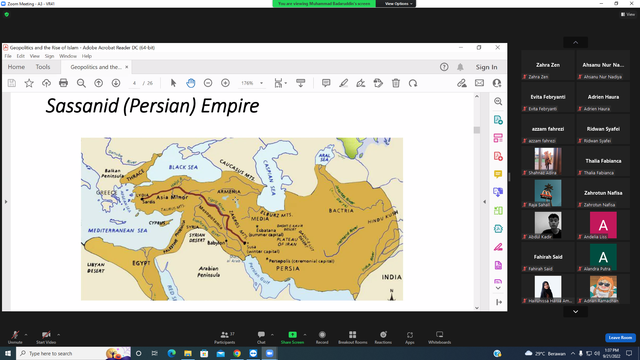Click the star bookmark icon in Acrobat toolbar
Screen dimensions: 640x360
pos(29,83)
